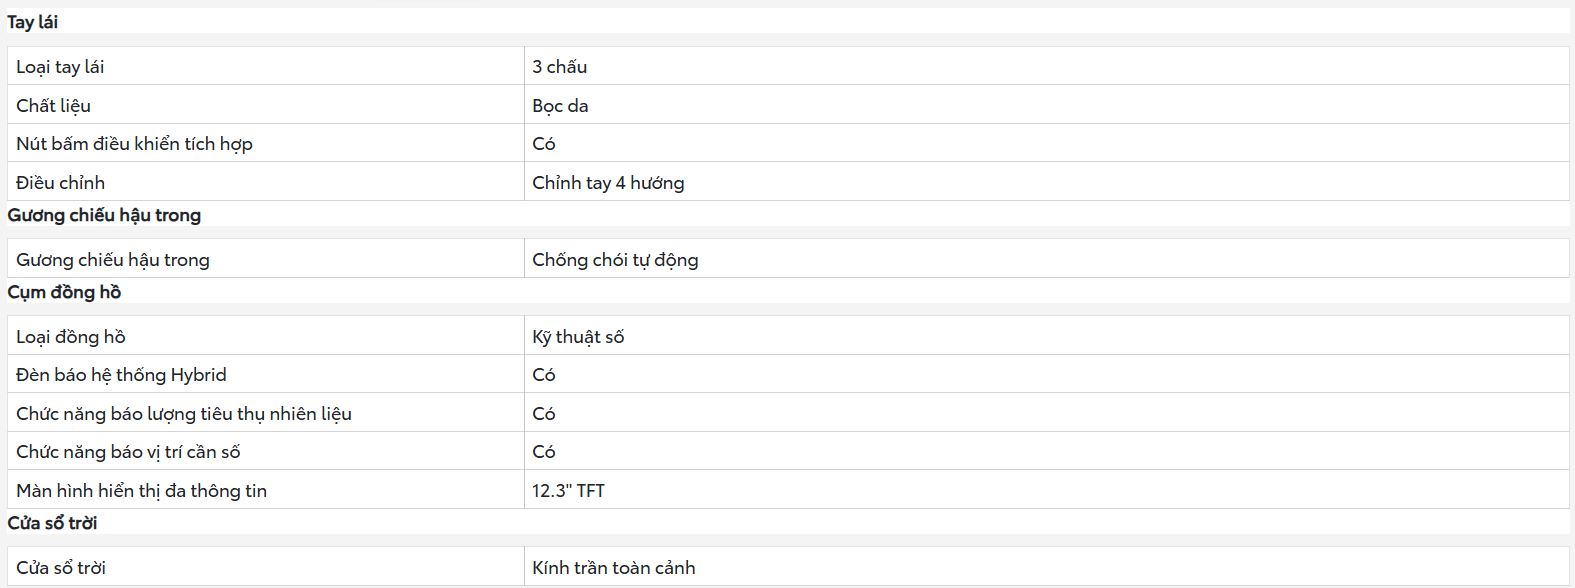Click the '3 chấu' value cell
This screenshot has height=588, width=1575.
(x=560, y=67)
